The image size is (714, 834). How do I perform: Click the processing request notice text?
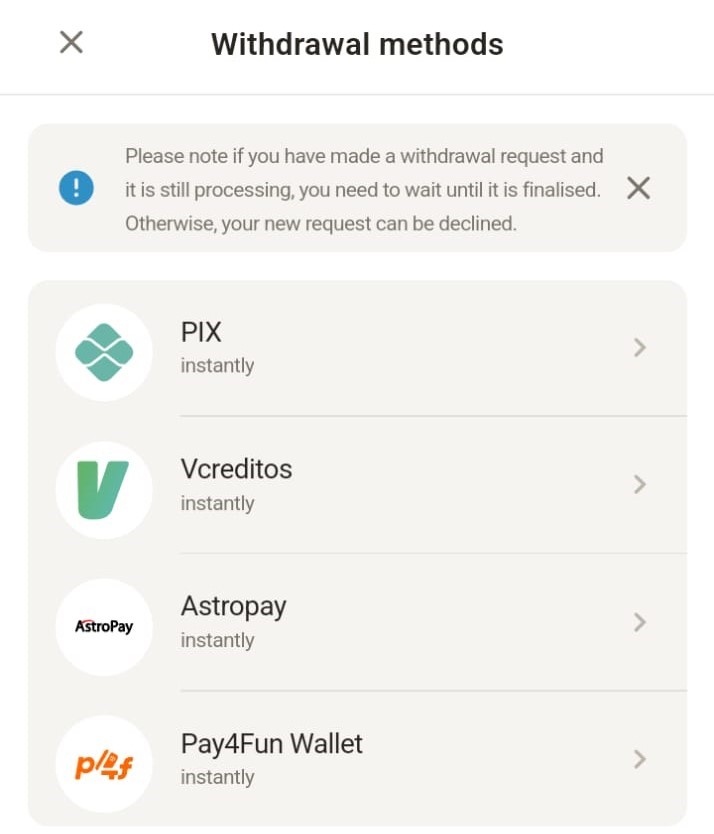(x=364, y=190)
